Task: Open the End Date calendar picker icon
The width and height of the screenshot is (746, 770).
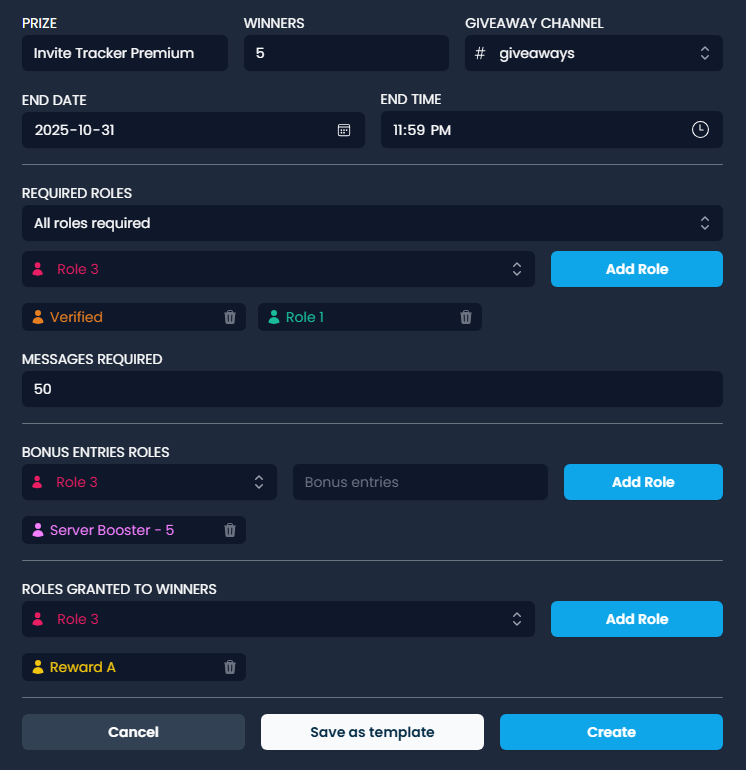Action: click(344, 130)
